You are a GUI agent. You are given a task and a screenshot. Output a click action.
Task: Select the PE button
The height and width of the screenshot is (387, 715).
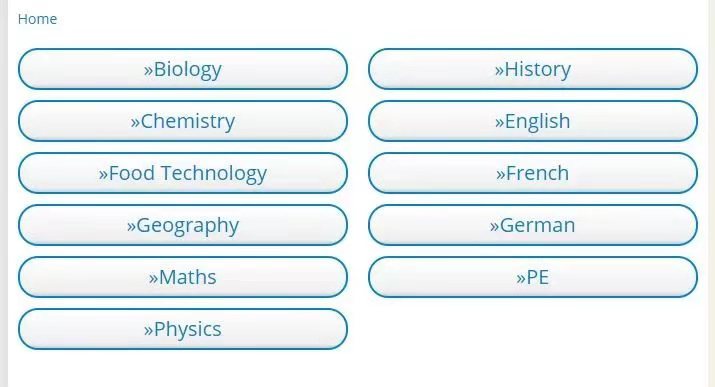(x=533, y=277)
